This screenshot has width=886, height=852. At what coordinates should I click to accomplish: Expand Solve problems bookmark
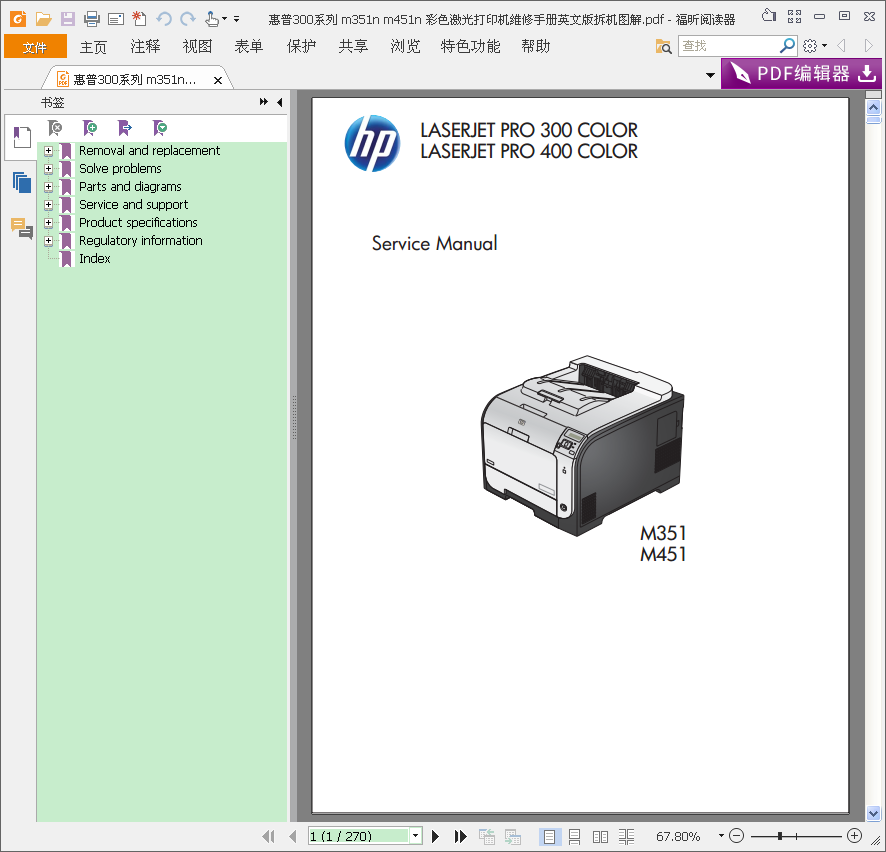(x=49, y=169)
